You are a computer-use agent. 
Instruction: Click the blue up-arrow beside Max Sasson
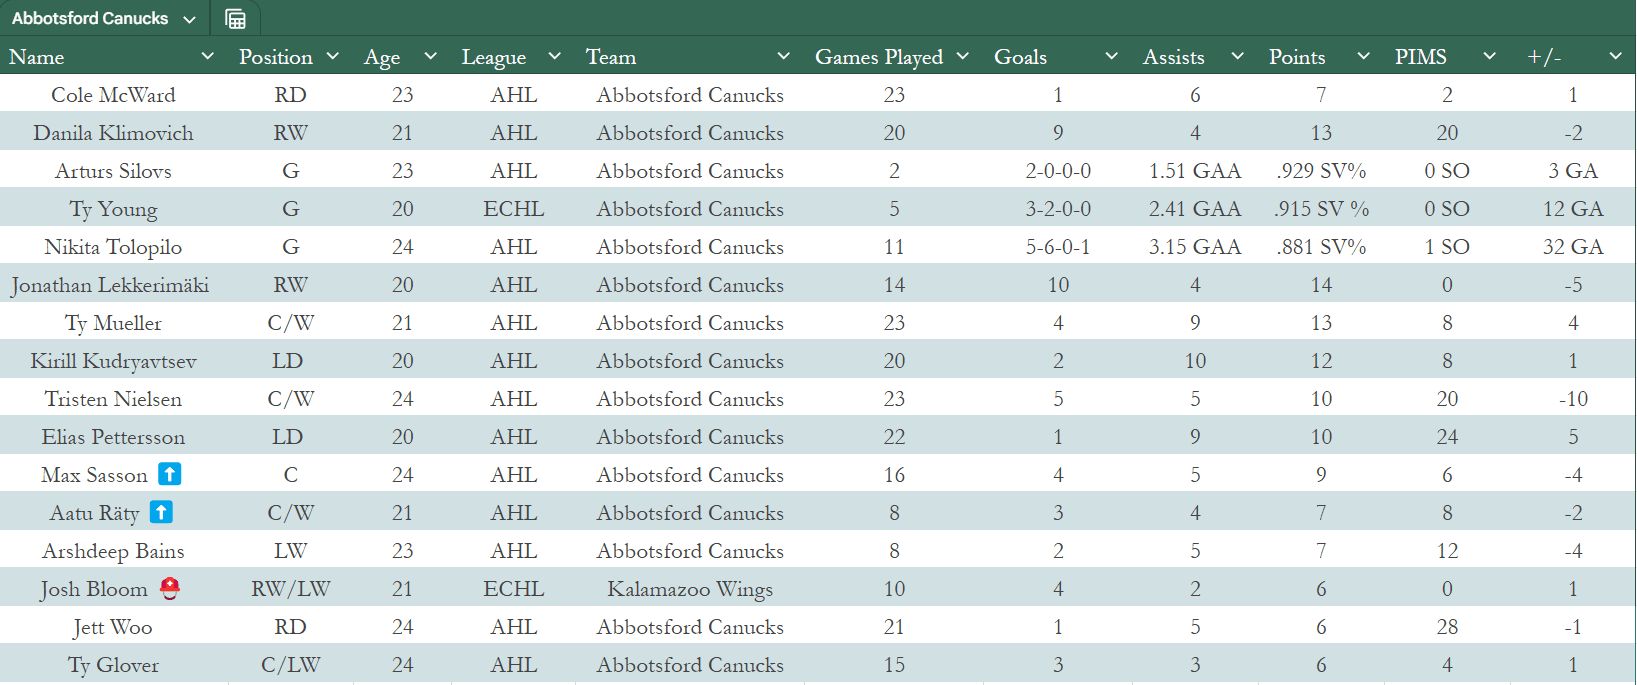coord(170,474)
